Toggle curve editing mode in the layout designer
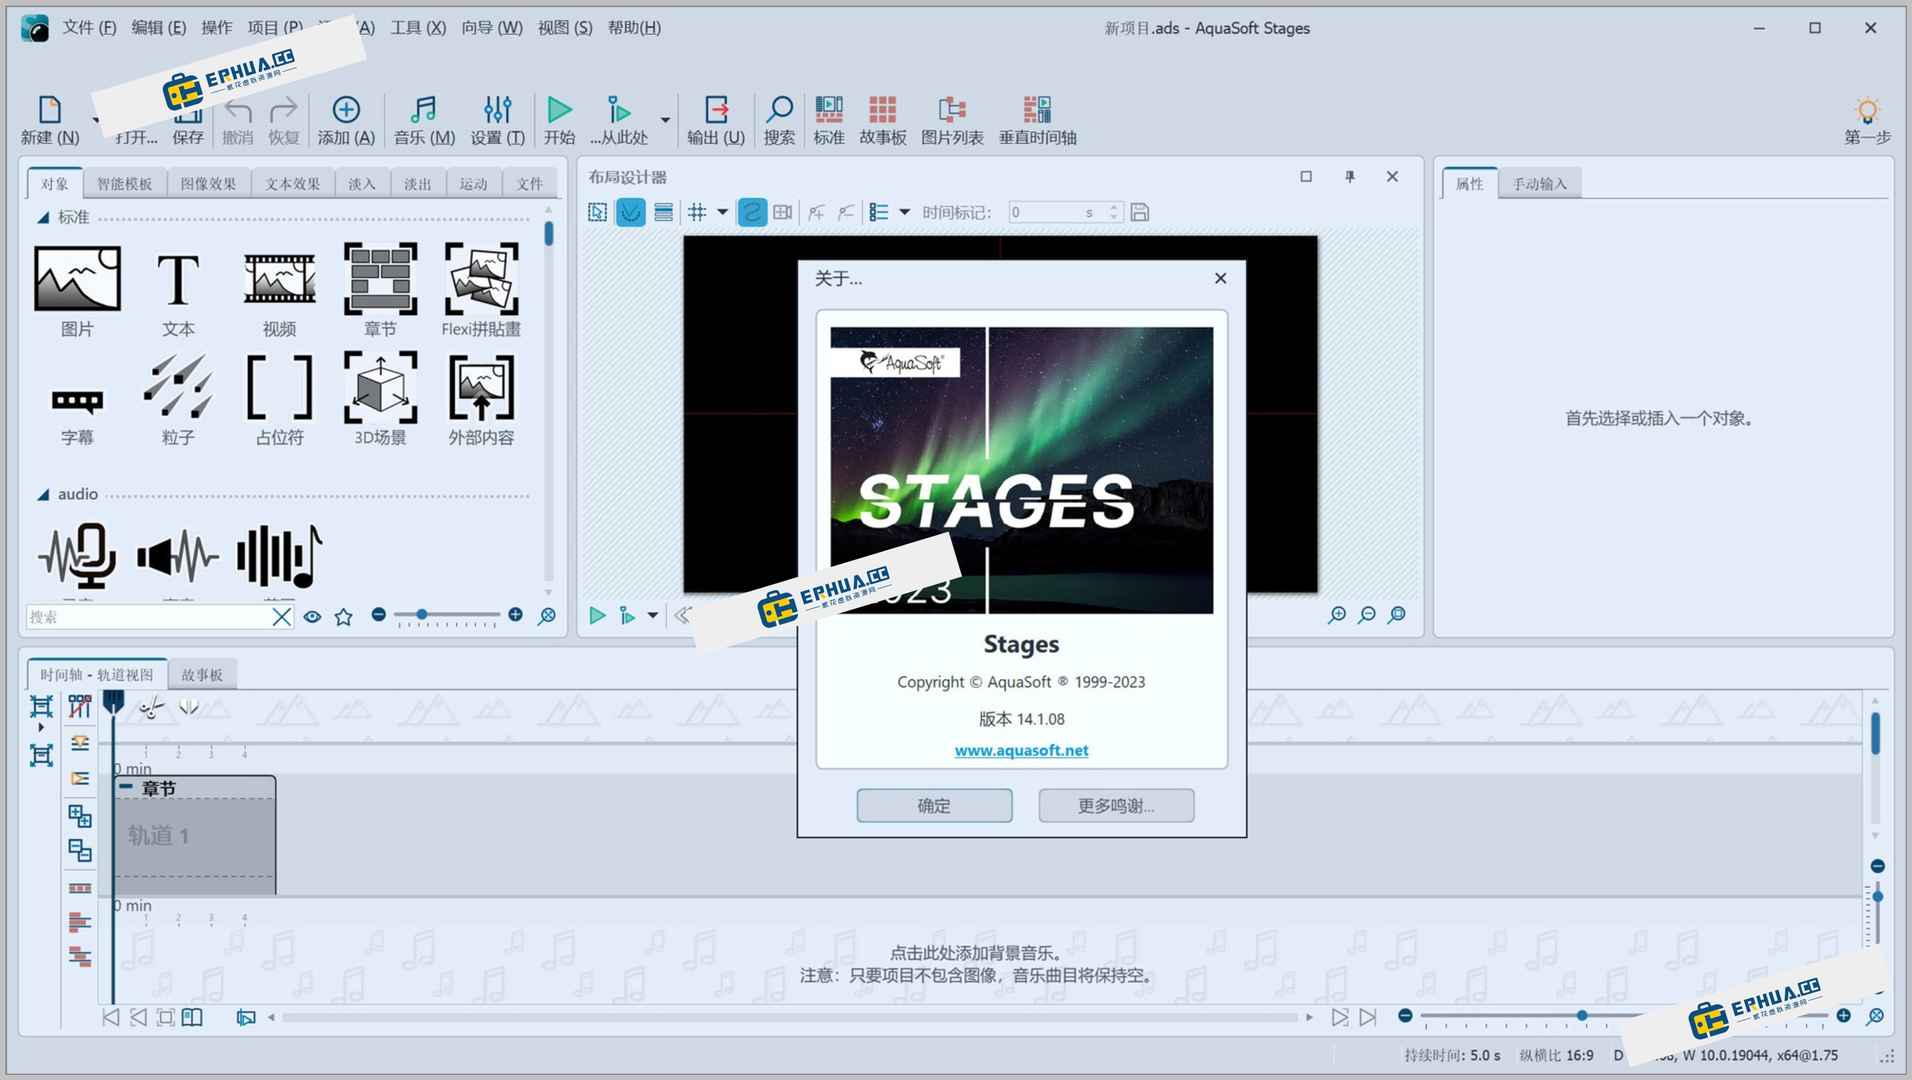Screen dimensions: 1912x1080 pyautogui.click(x=630, y=211)
